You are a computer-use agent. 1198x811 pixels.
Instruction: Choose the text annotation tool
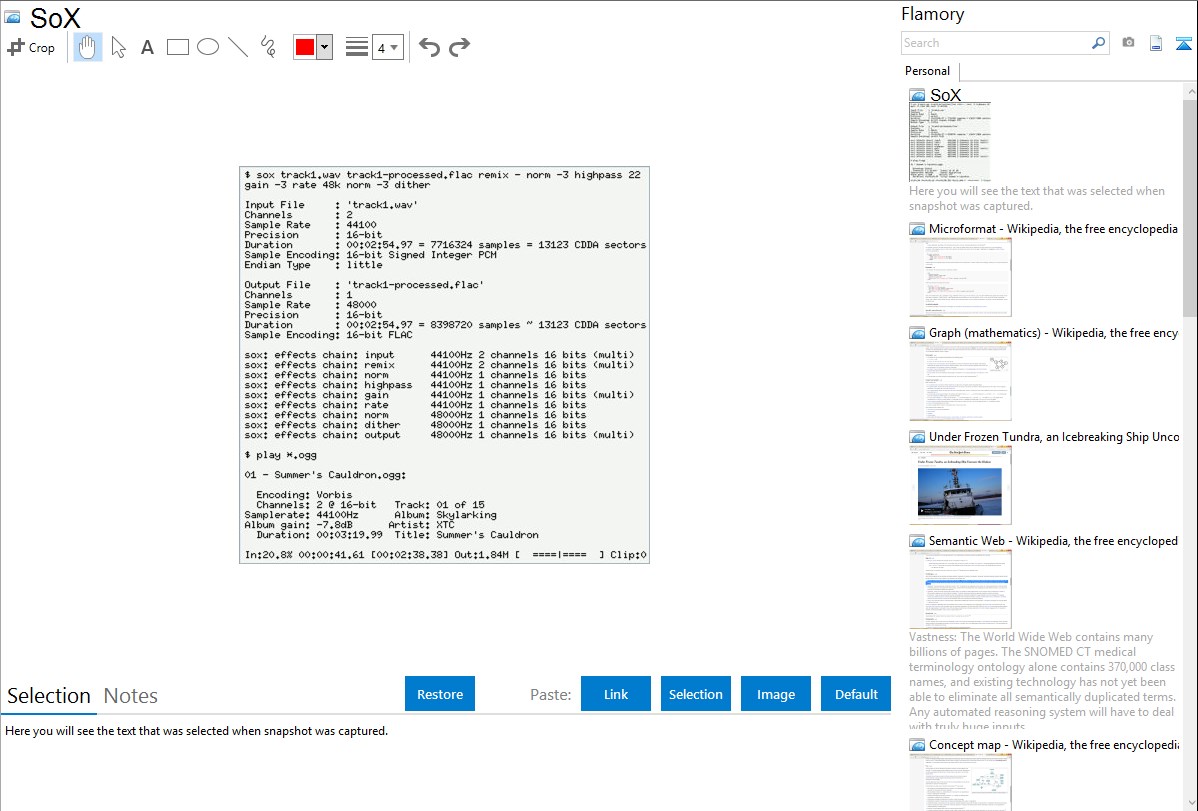(147, 47)
